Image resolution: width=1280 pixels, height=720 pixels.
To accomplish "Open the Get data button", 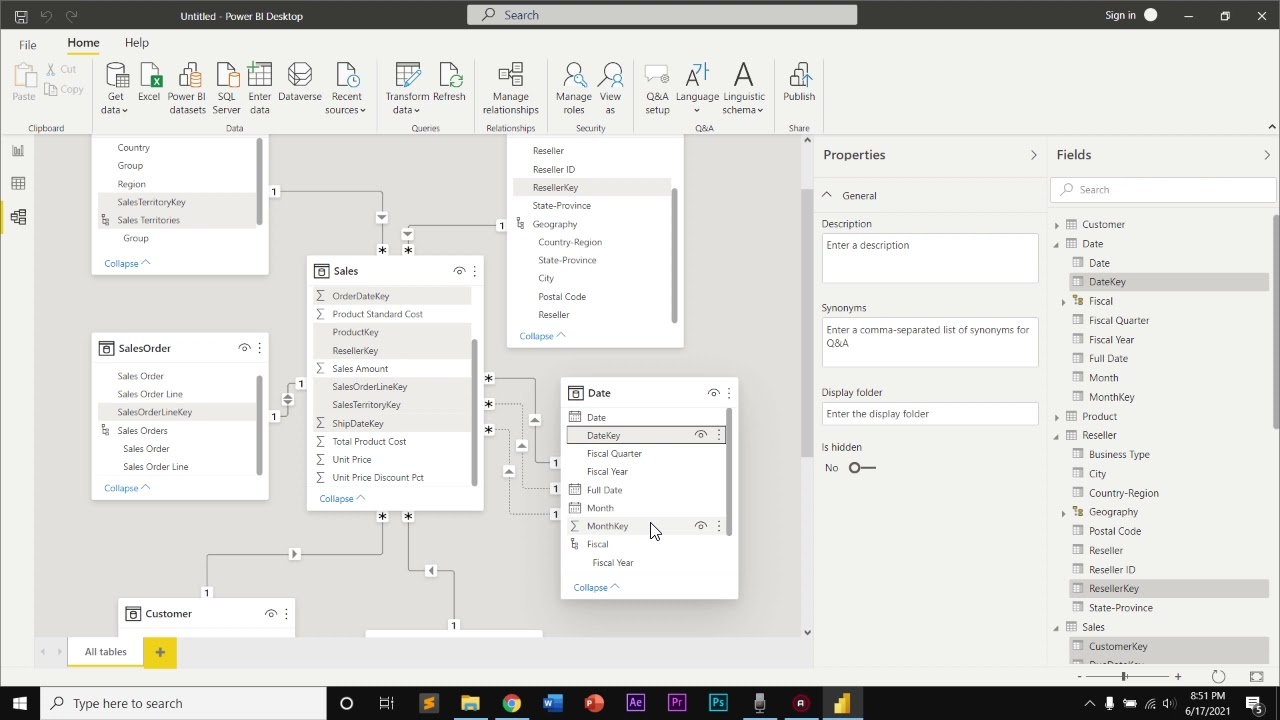I will coord(116,88).
